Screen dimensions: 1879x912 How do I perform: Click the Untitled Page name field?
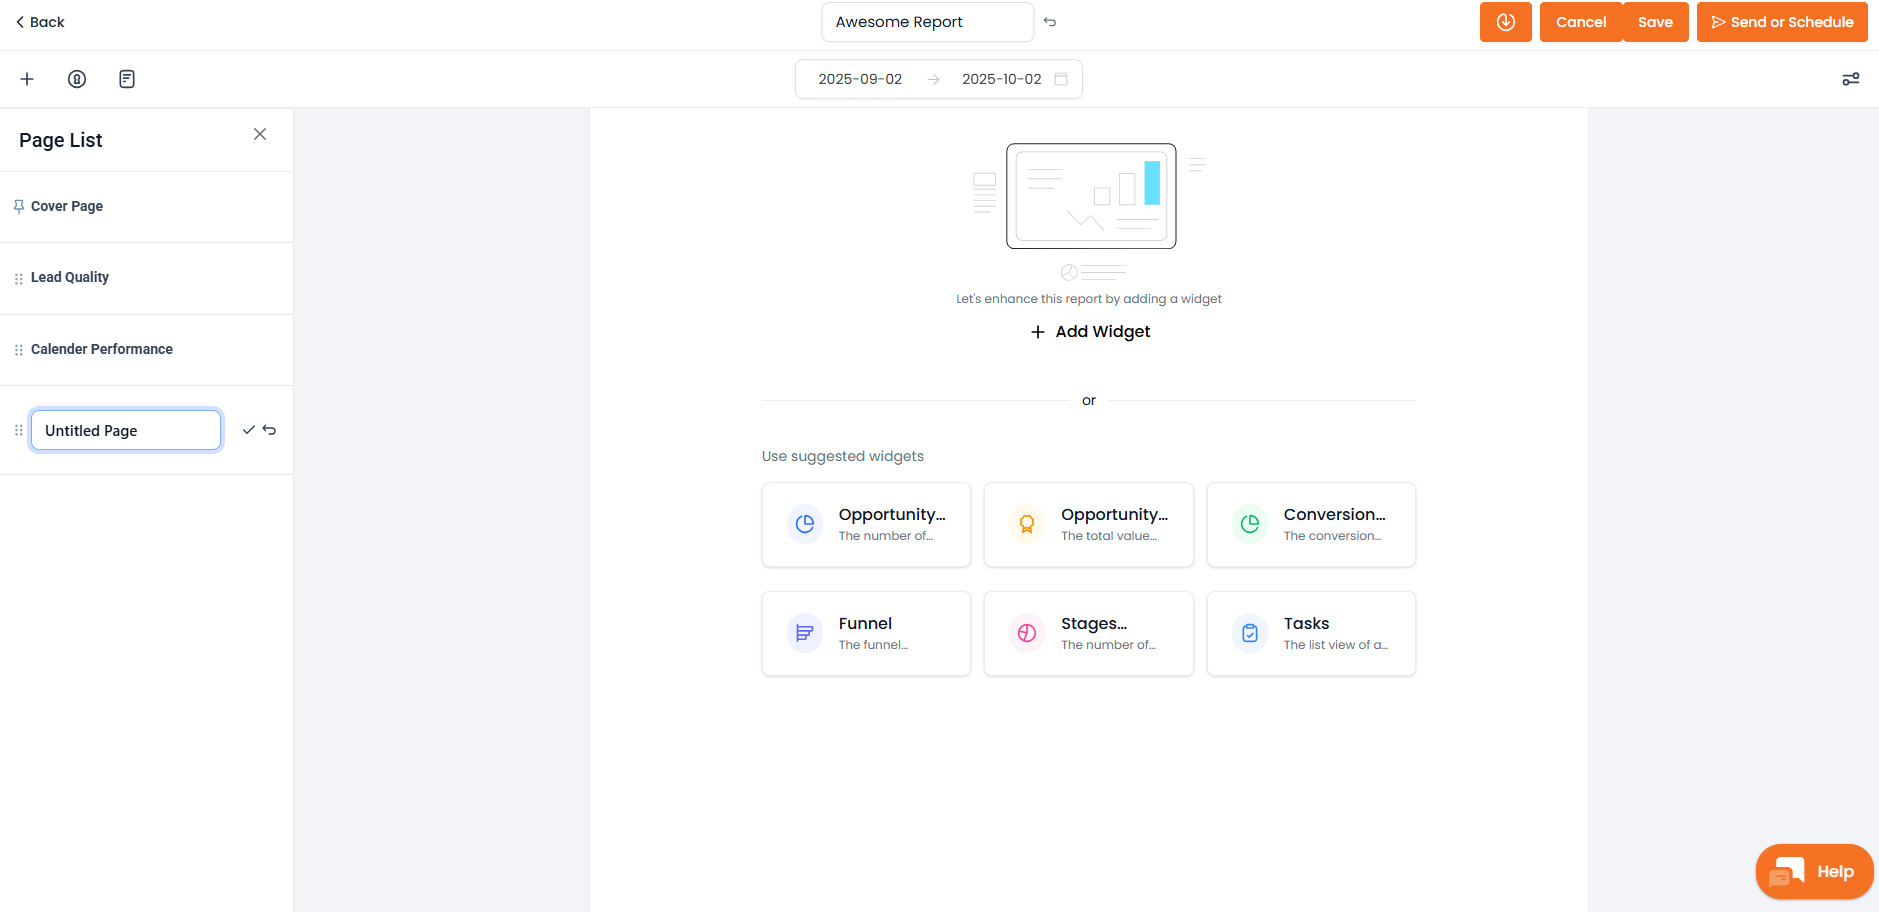pos(126,430)
